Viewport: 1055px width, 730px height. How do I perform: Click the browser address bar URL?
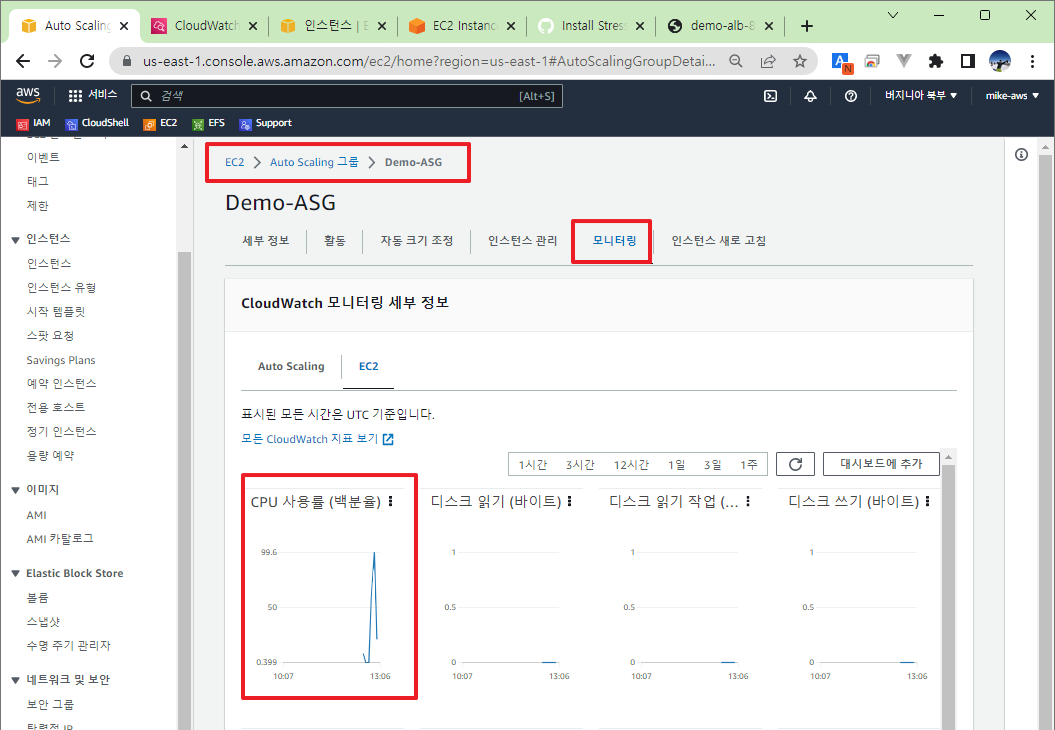(428, 61)
